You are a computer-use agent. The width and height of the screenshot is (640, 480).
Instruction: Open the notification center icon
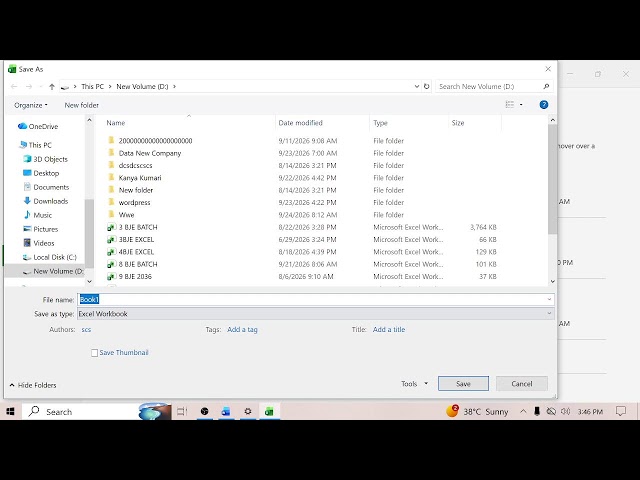(620, 411)
